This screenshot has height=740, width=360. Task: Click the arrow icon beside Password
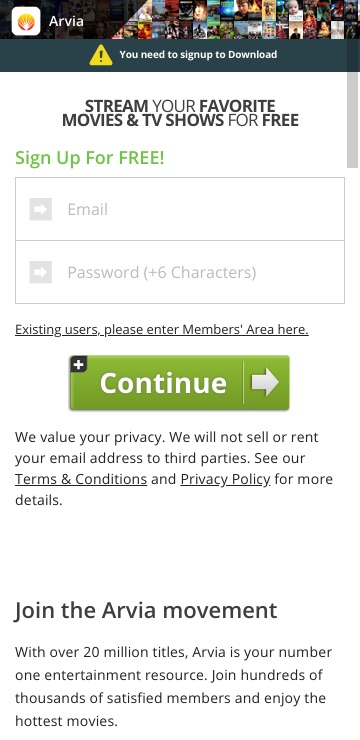[x=41, y=272]
